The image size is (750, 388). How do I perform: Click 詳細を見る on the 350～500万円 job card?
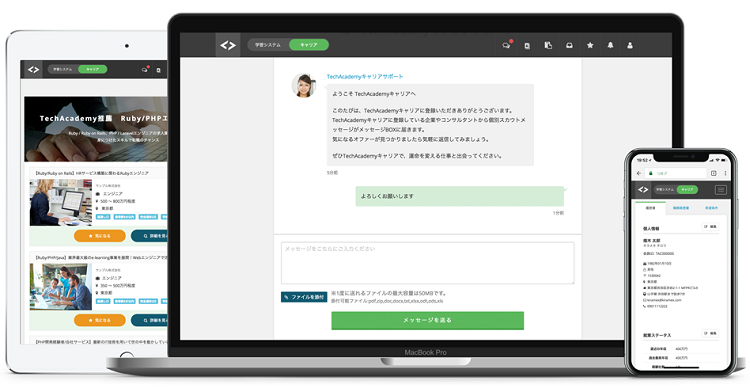click(x=149, y=320)
